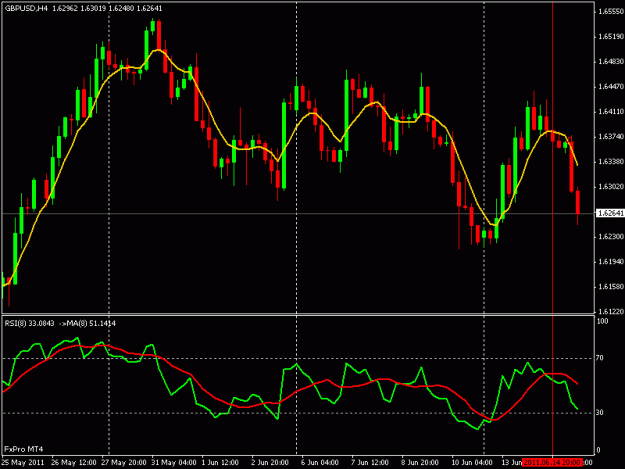This screenshot has height=469, width=625.
Task: Click the 1.63020 price axis label
Action: point(611,186)
